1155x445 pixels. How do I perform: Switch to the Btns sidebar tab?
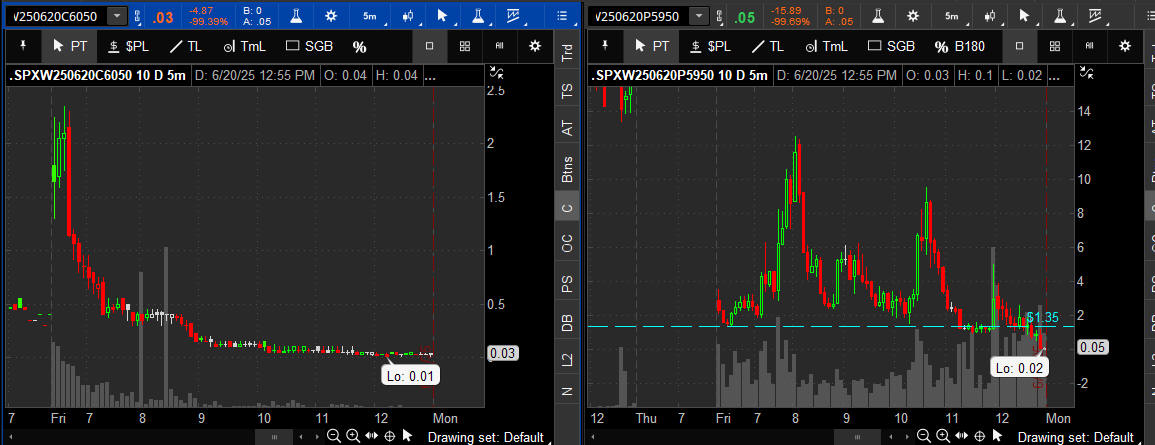(568, 169)
